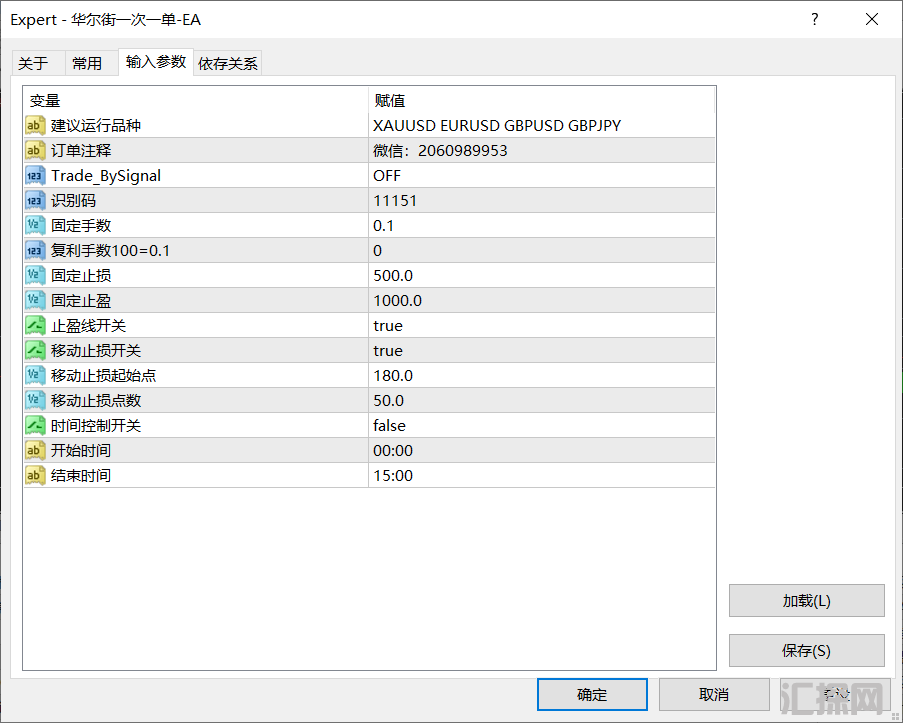Image resolution: width=903 pixels, height=723 pixels.
Task: Click the help question mark button
Action: pos(815,19)
